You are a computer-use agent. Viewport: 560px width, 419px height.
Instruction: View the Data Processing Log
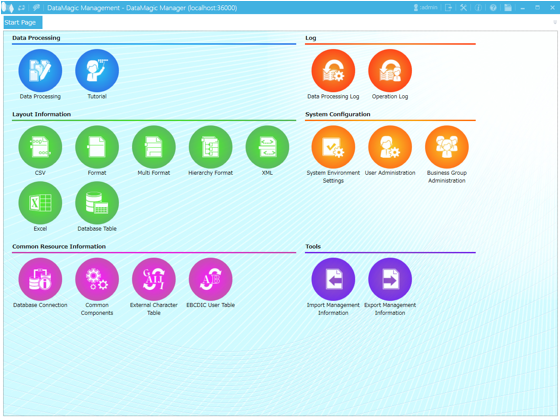333,70
